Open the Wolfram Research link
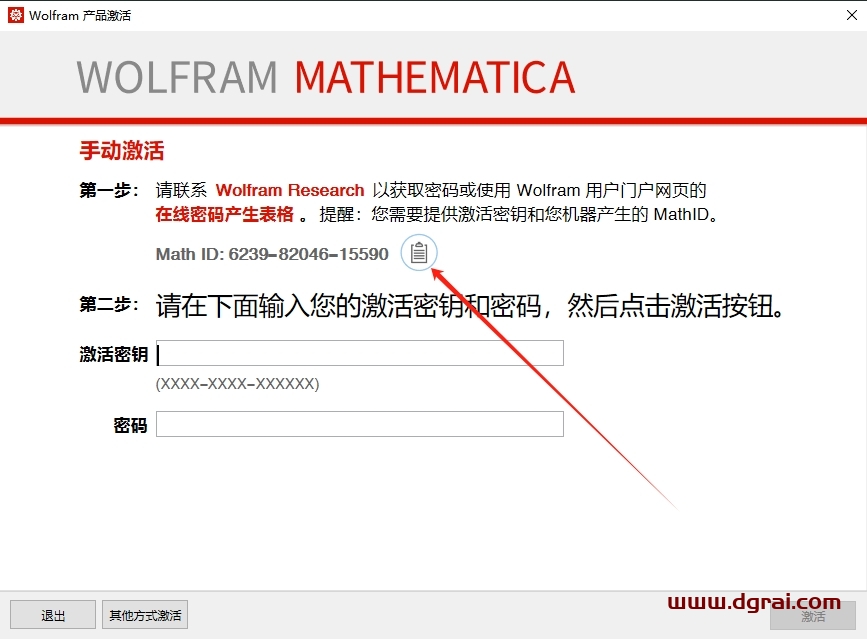867x639 pixels. tap(290, 190)
